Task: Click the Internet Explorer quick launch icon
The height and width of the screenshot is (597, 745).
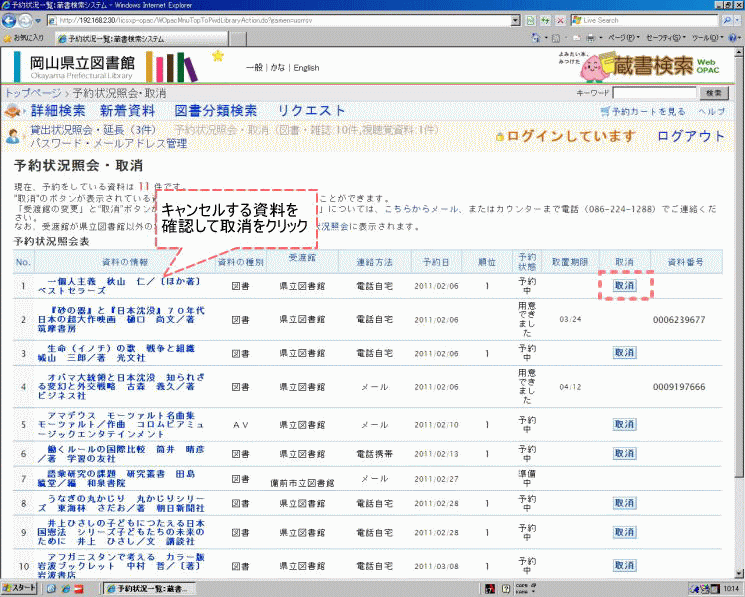Action: click(66, 588)
